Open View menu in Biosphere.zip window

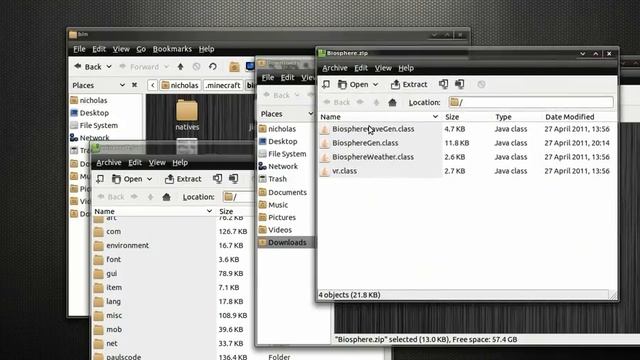[383, 68]
